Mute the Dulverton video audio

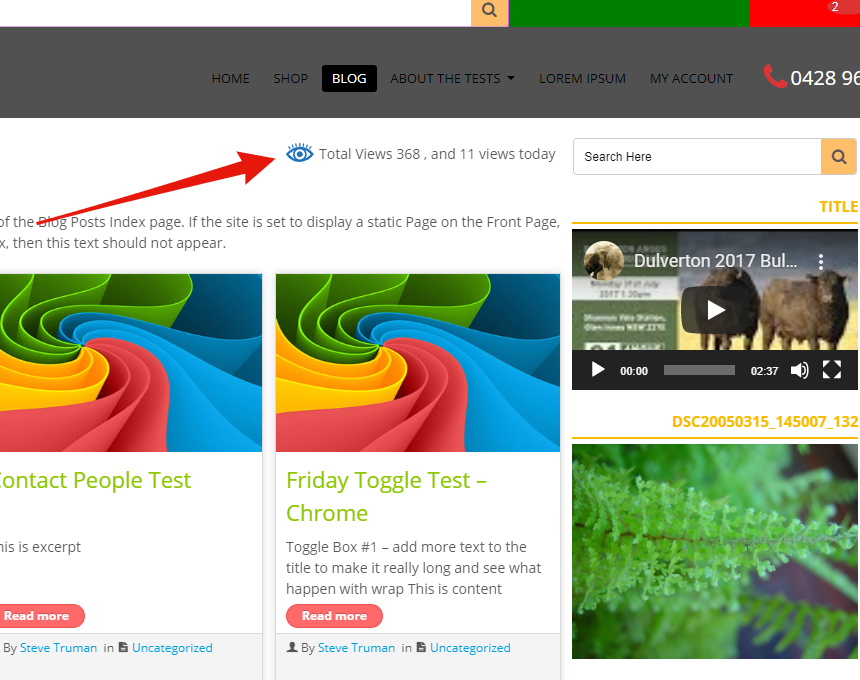coord(799,369)
